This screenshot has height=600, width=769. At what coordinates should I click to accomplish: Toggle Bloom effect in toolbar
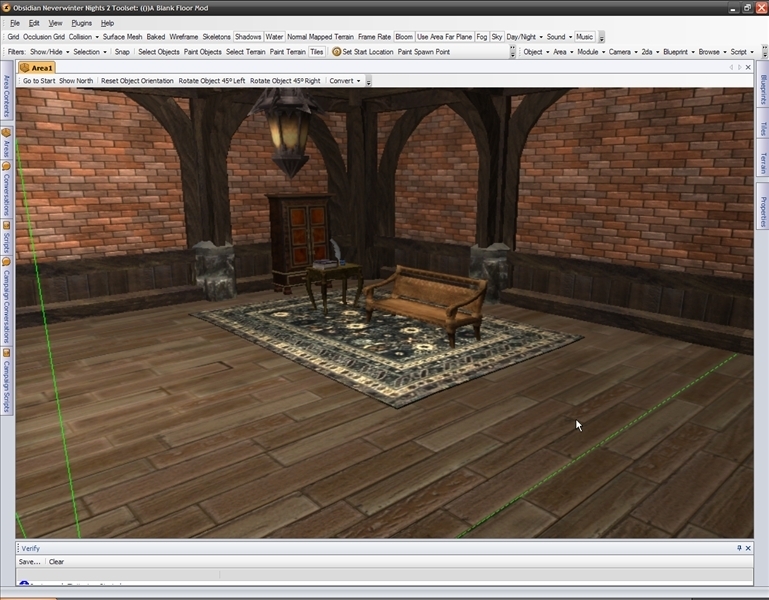(x=404, y=37)
